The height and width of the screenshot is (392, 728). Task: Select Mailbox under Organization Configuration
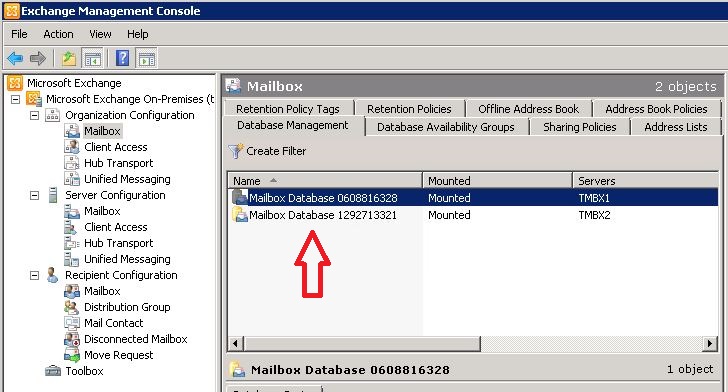[x=102, y=131]
